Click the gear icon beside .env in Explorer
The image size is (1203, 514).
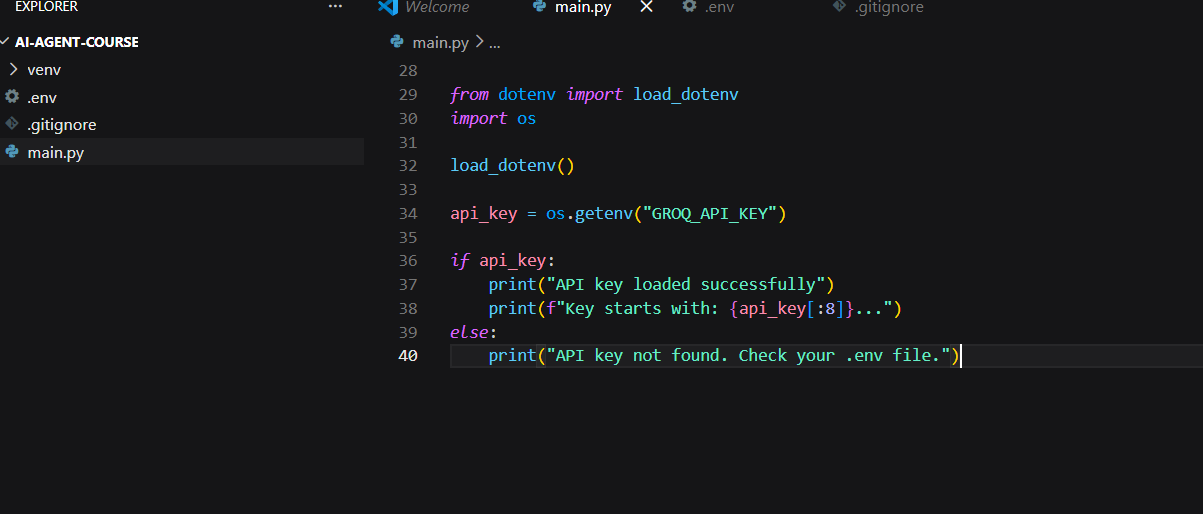coord(12,97)
